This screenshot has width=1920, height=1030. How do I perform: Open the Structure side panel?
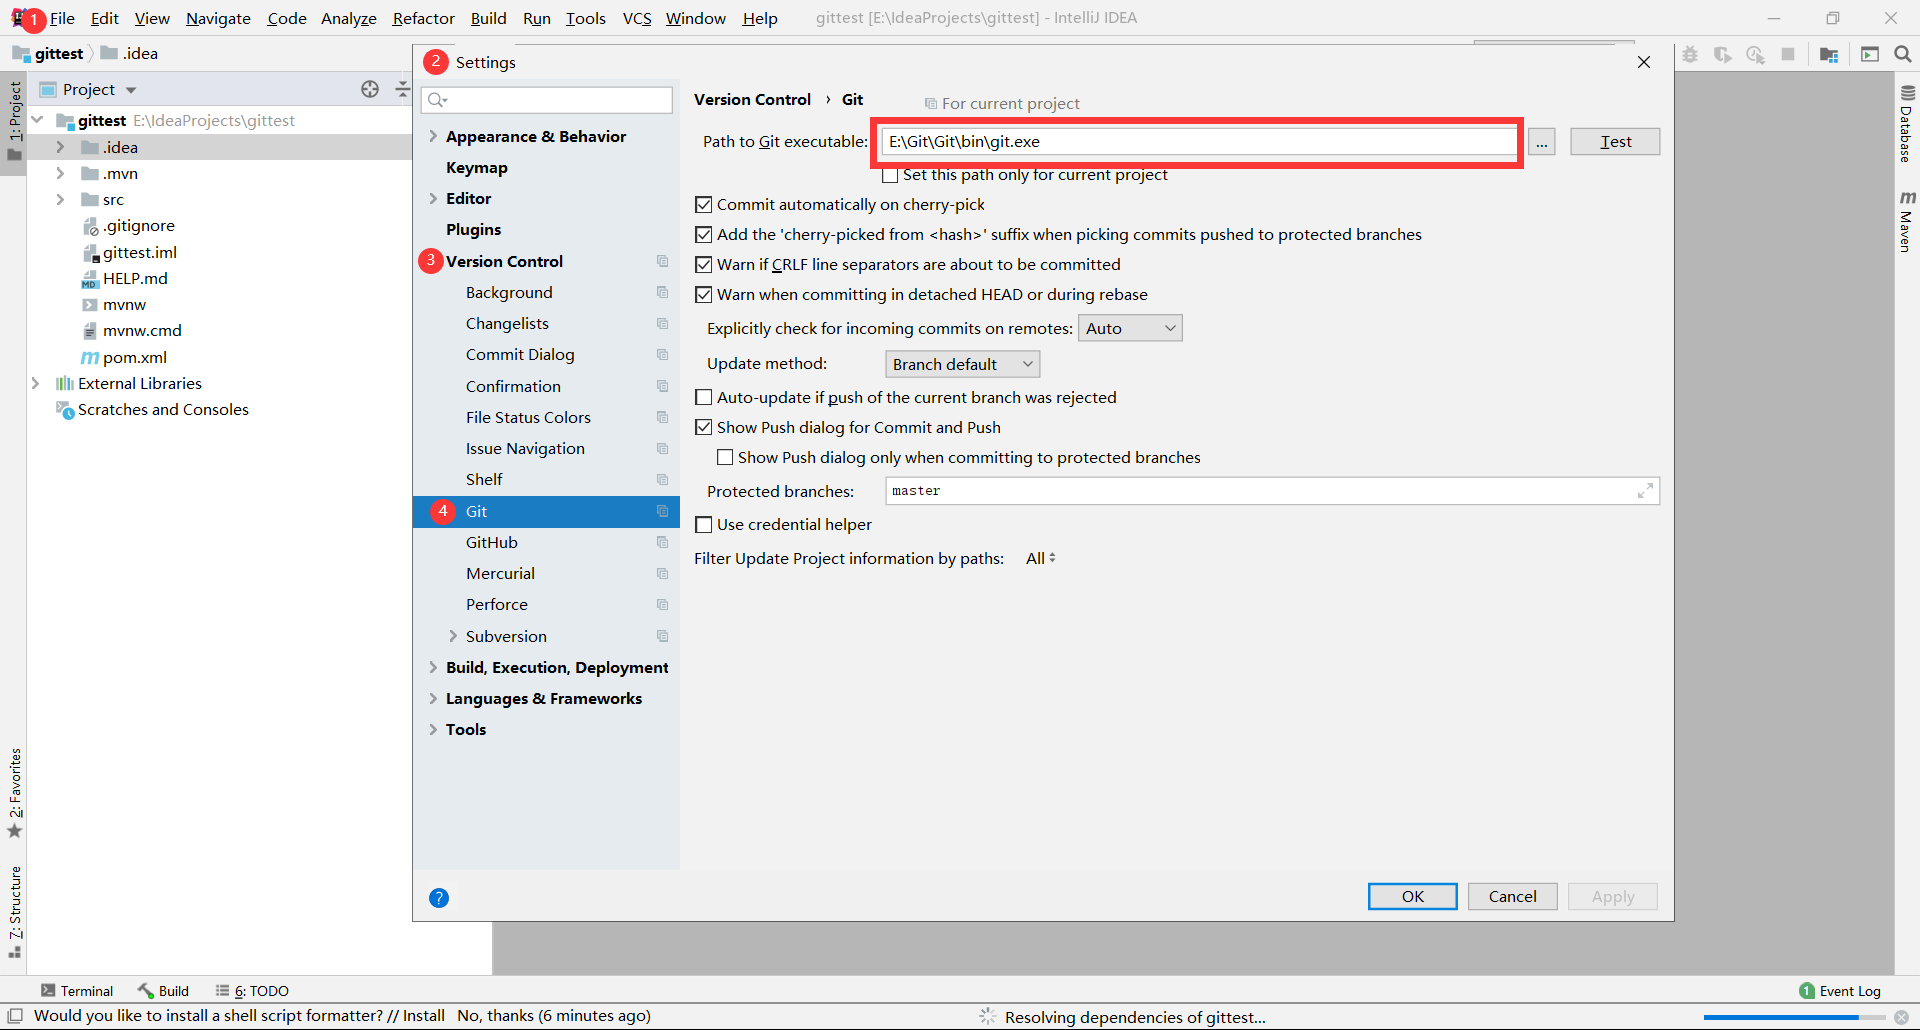(14, 912)
